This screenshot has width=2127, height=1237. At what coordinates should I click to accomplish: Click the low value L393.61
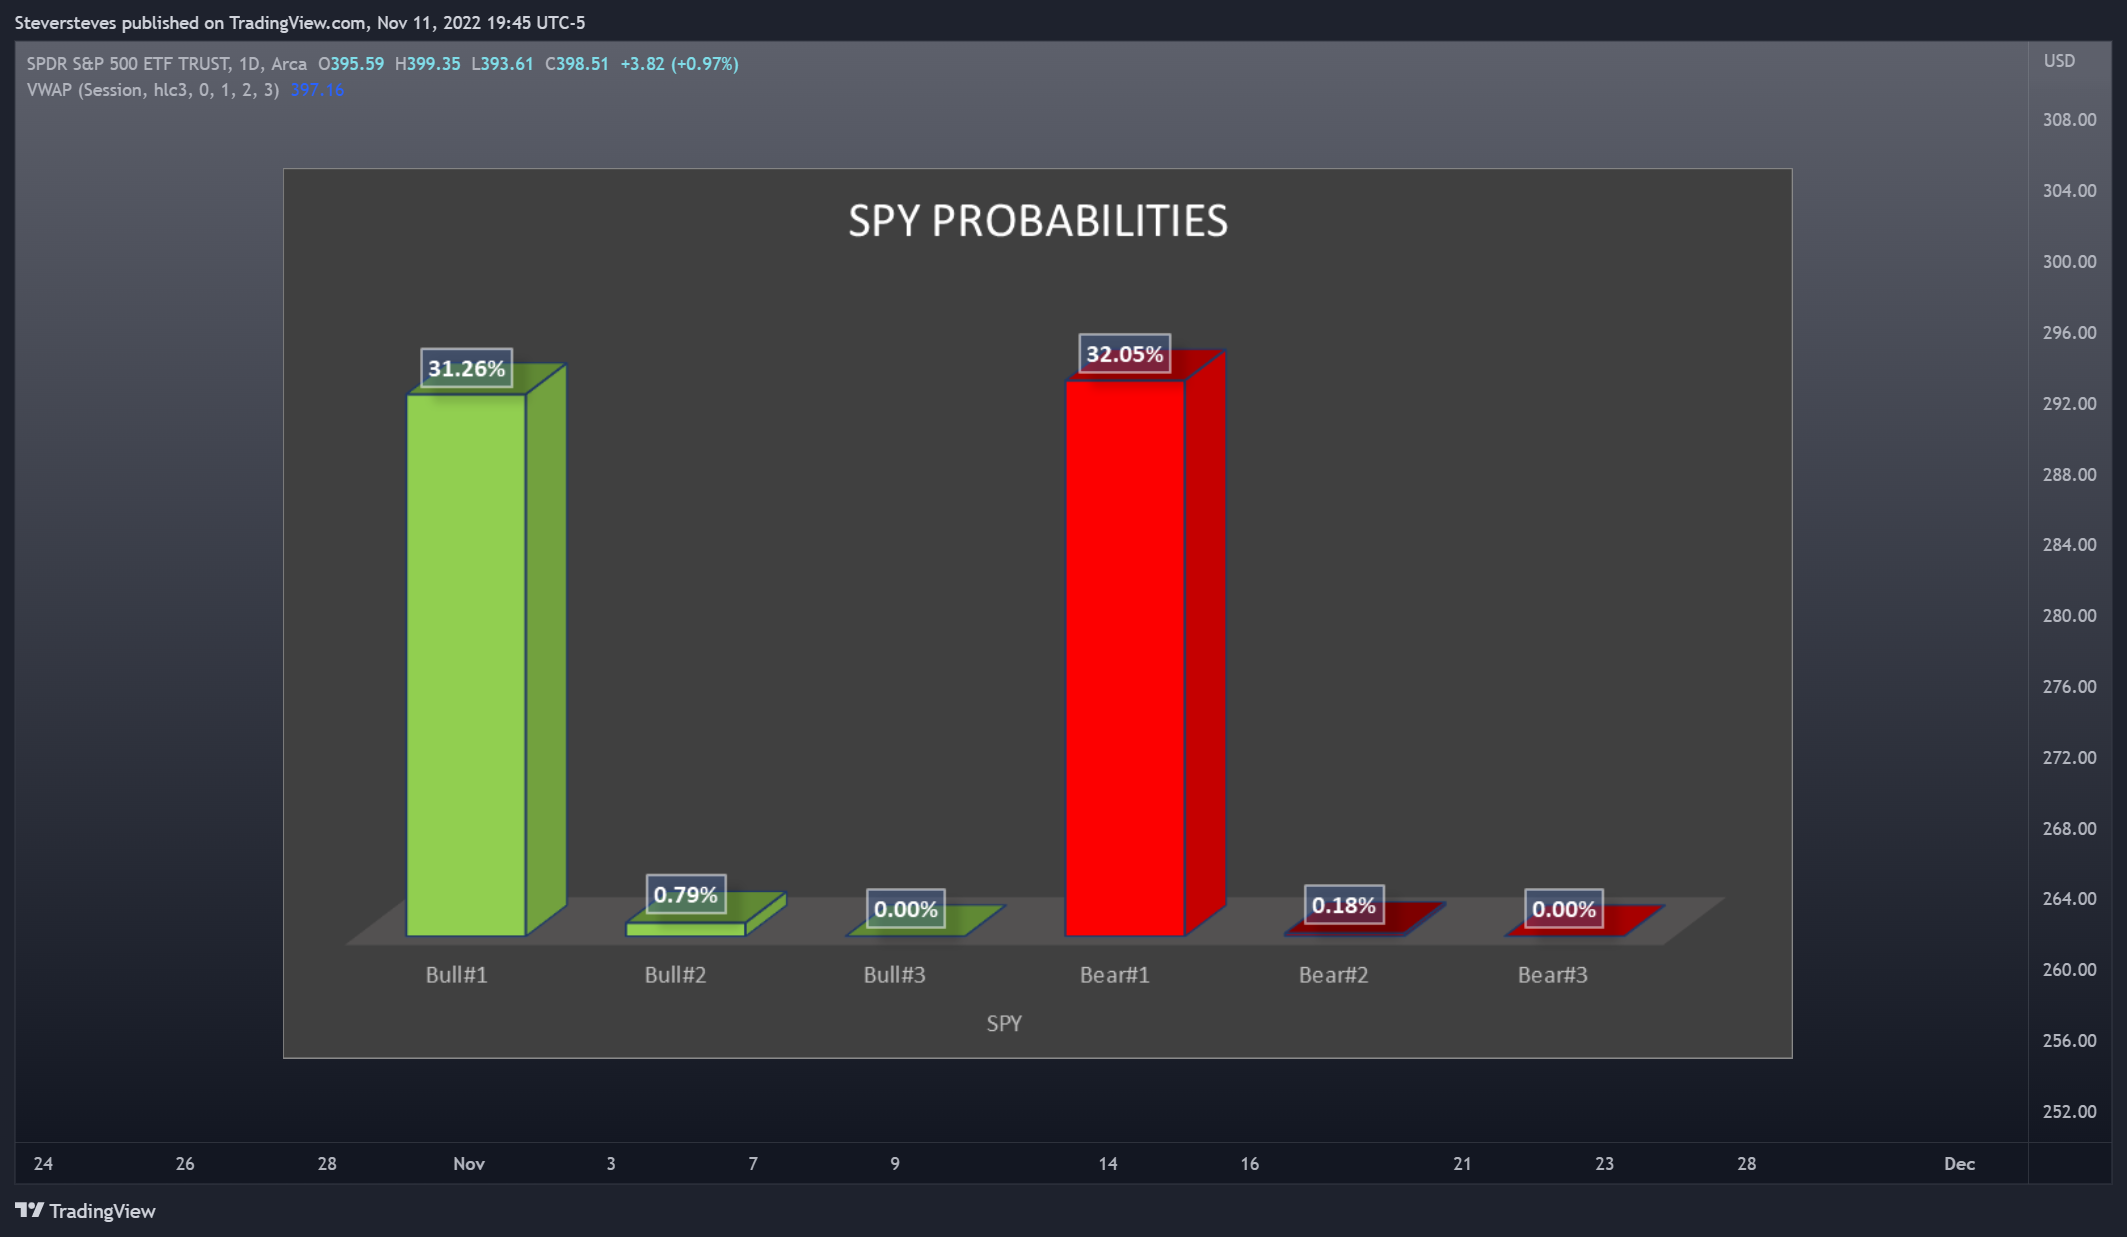[503, 64]
